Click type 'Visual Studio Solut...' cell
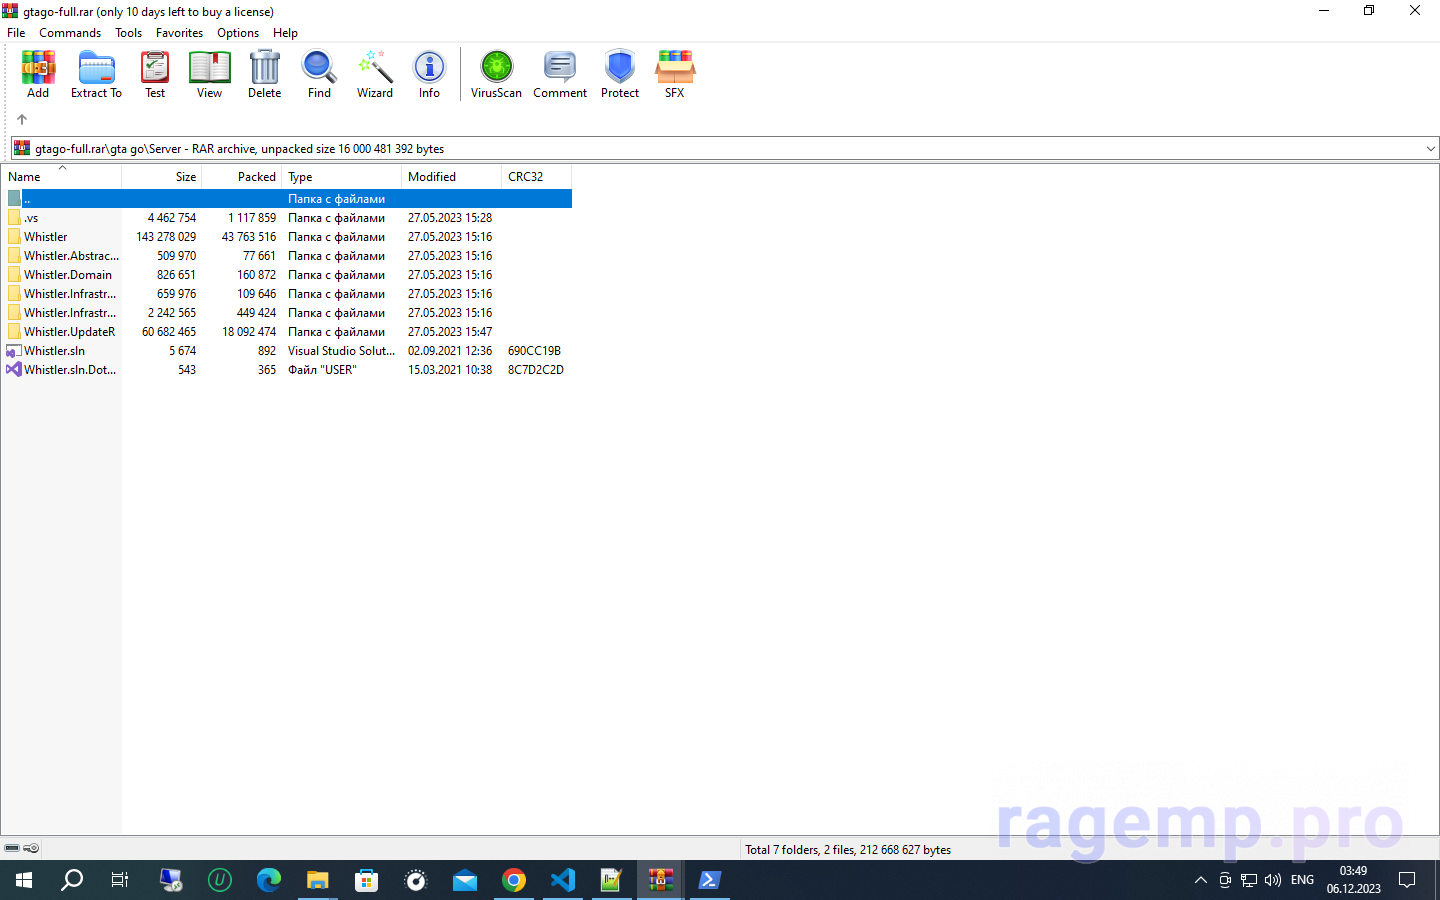The image size is (1440, 900). point(342,350)
